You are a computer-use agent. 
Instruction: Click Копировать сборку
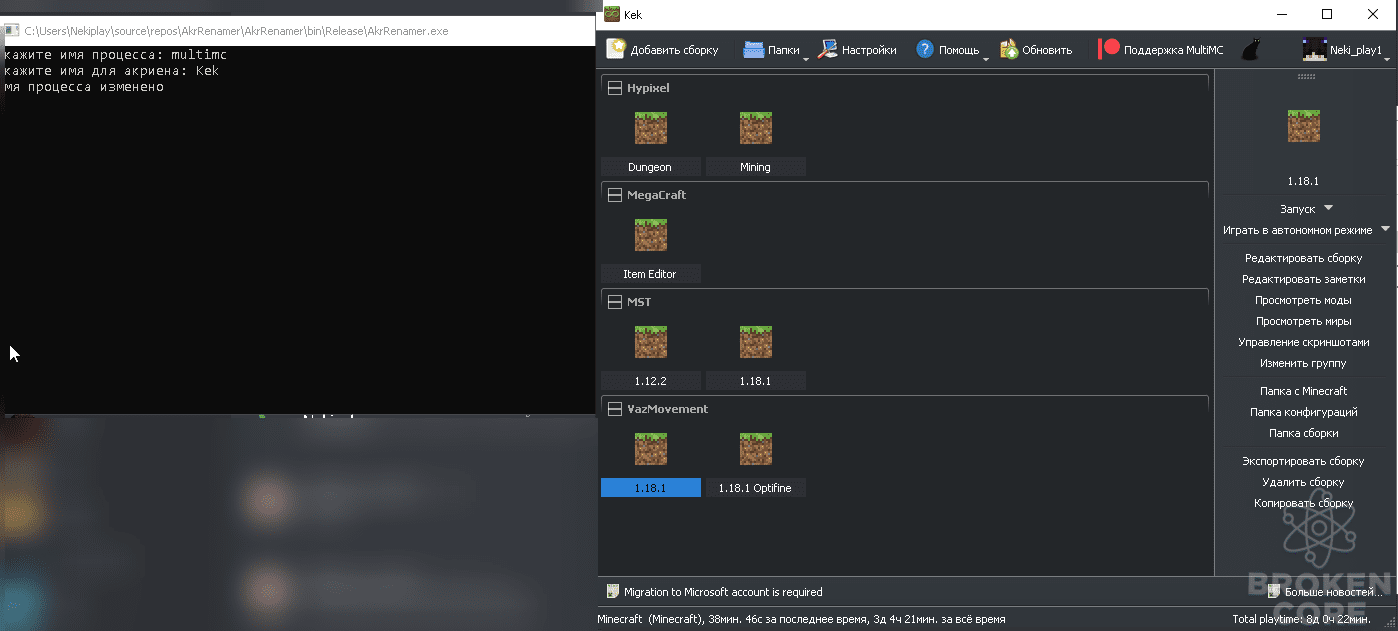(x=1303, y=503)
